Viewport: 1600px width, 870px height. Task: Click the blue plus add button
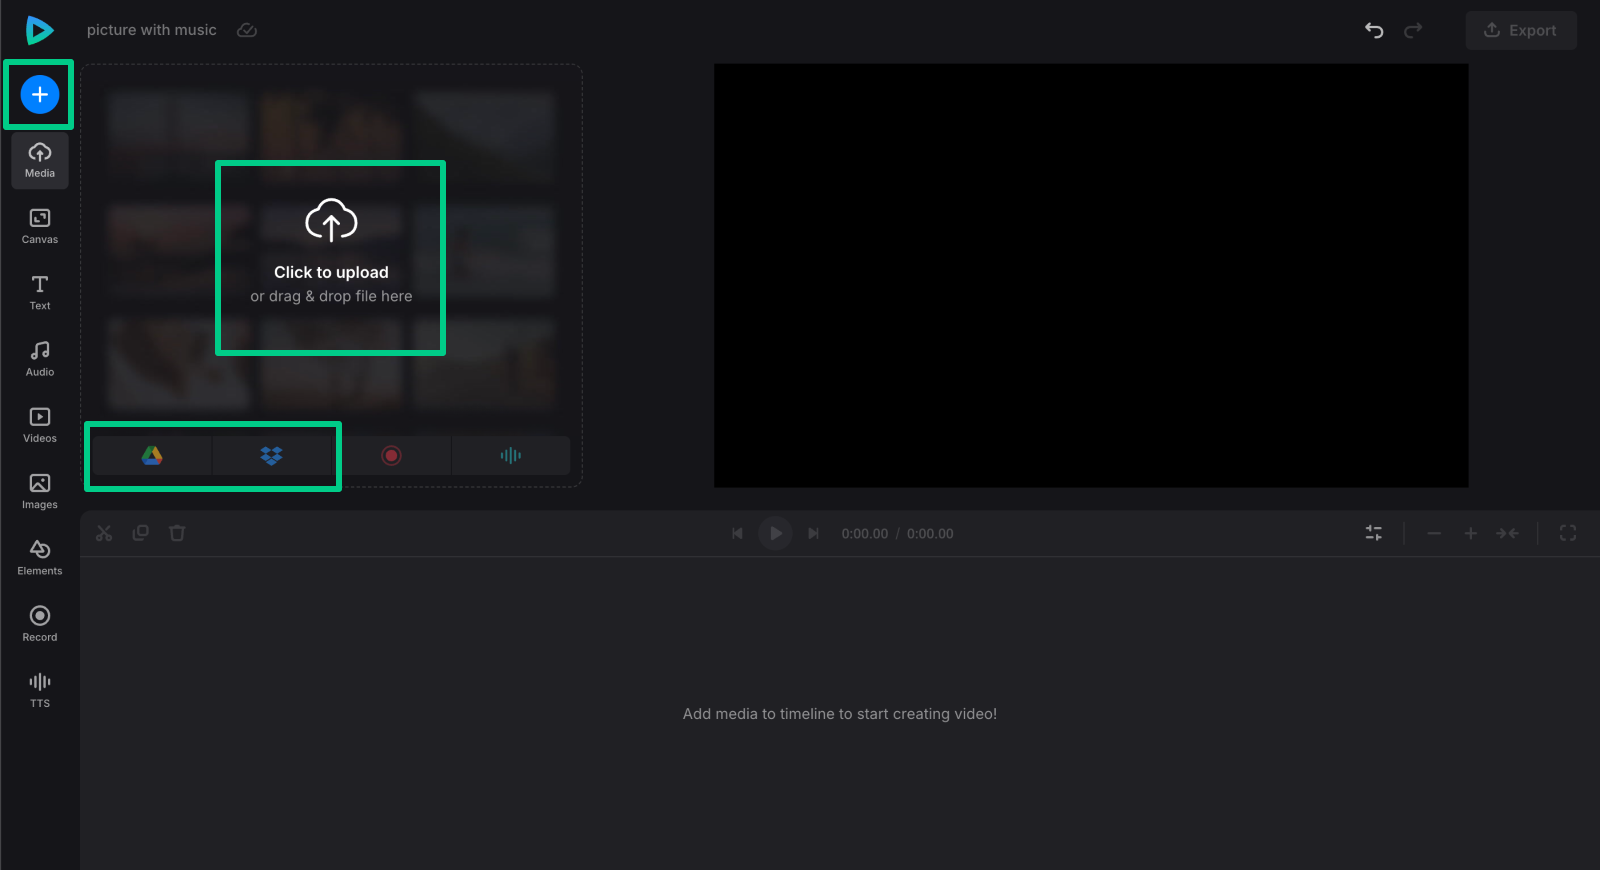[x=40, y=94]
